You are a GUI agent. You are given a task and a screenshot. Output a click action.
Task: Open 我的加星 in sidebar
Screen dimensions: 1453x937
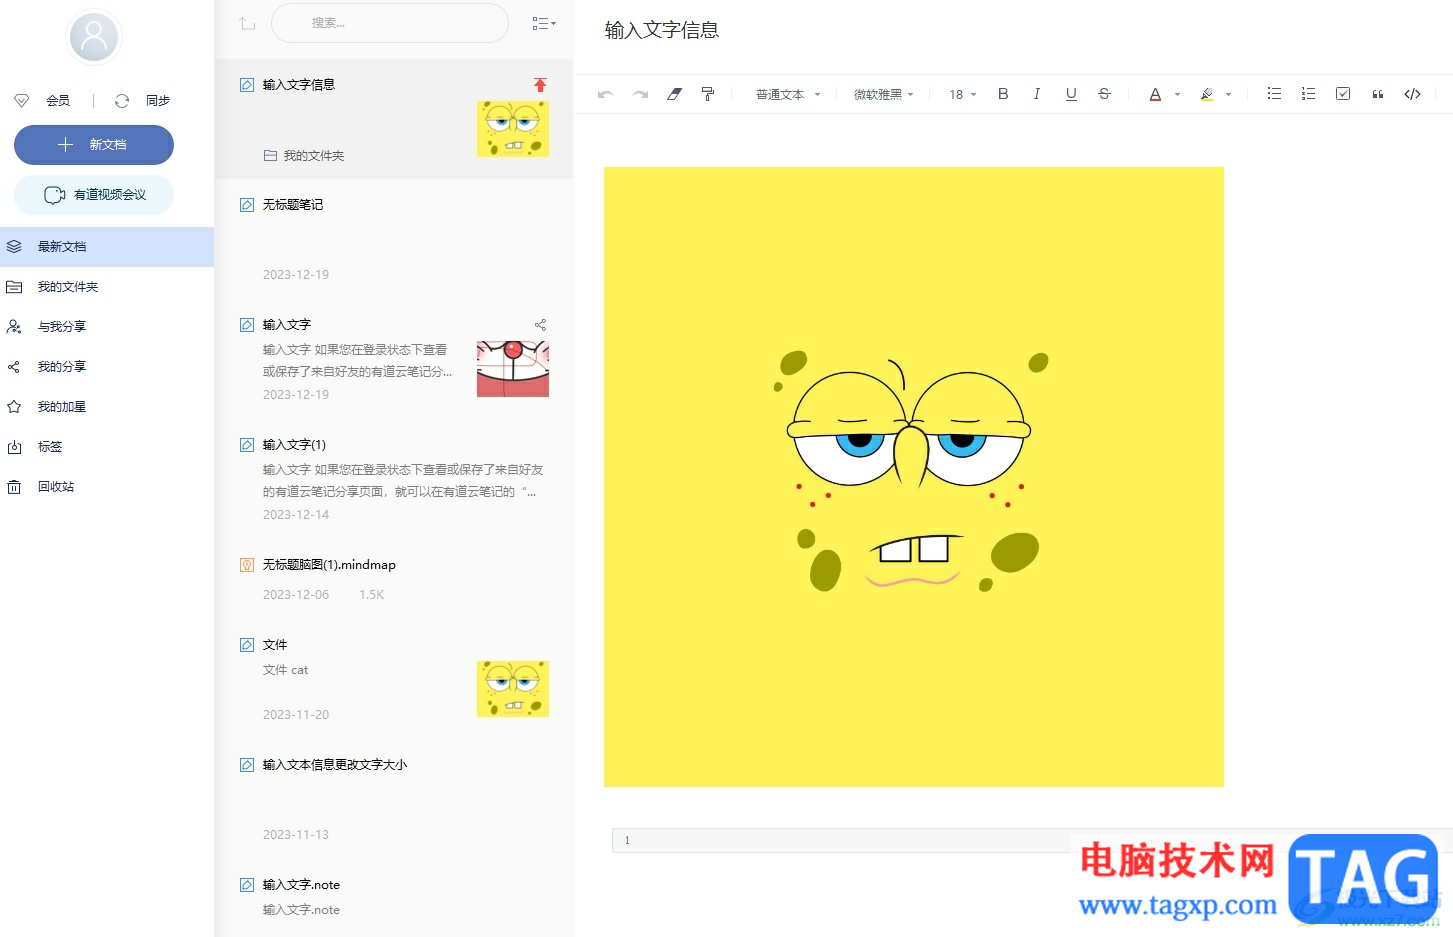(x=107, y=407)
